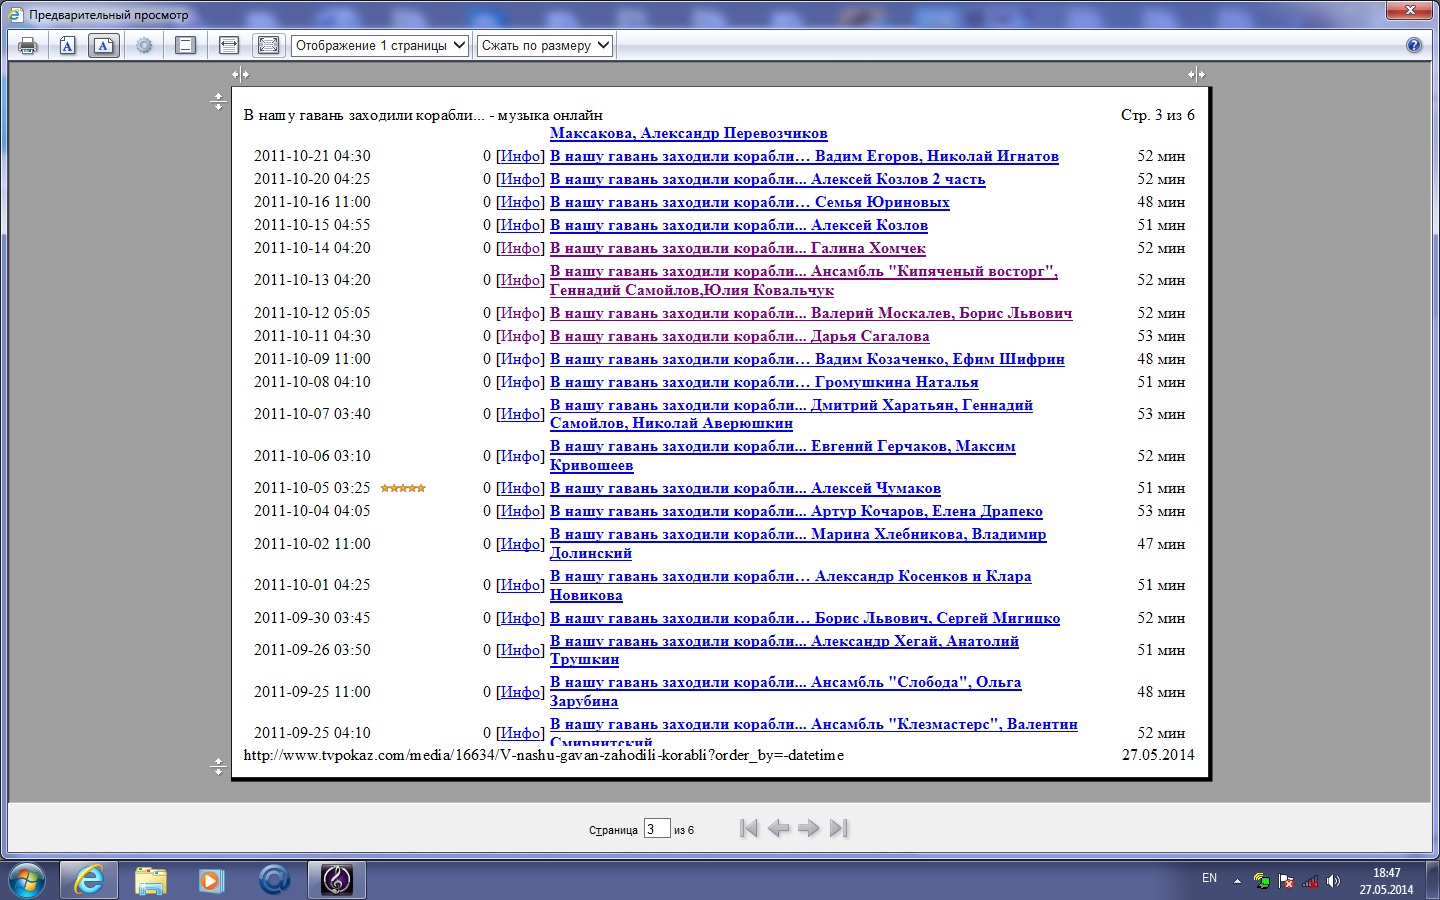Image resolution: width=1440 pixels, height=900 pixels.
Task: Click the left margin adjust handle above page
Action: (x=240, y=74)
